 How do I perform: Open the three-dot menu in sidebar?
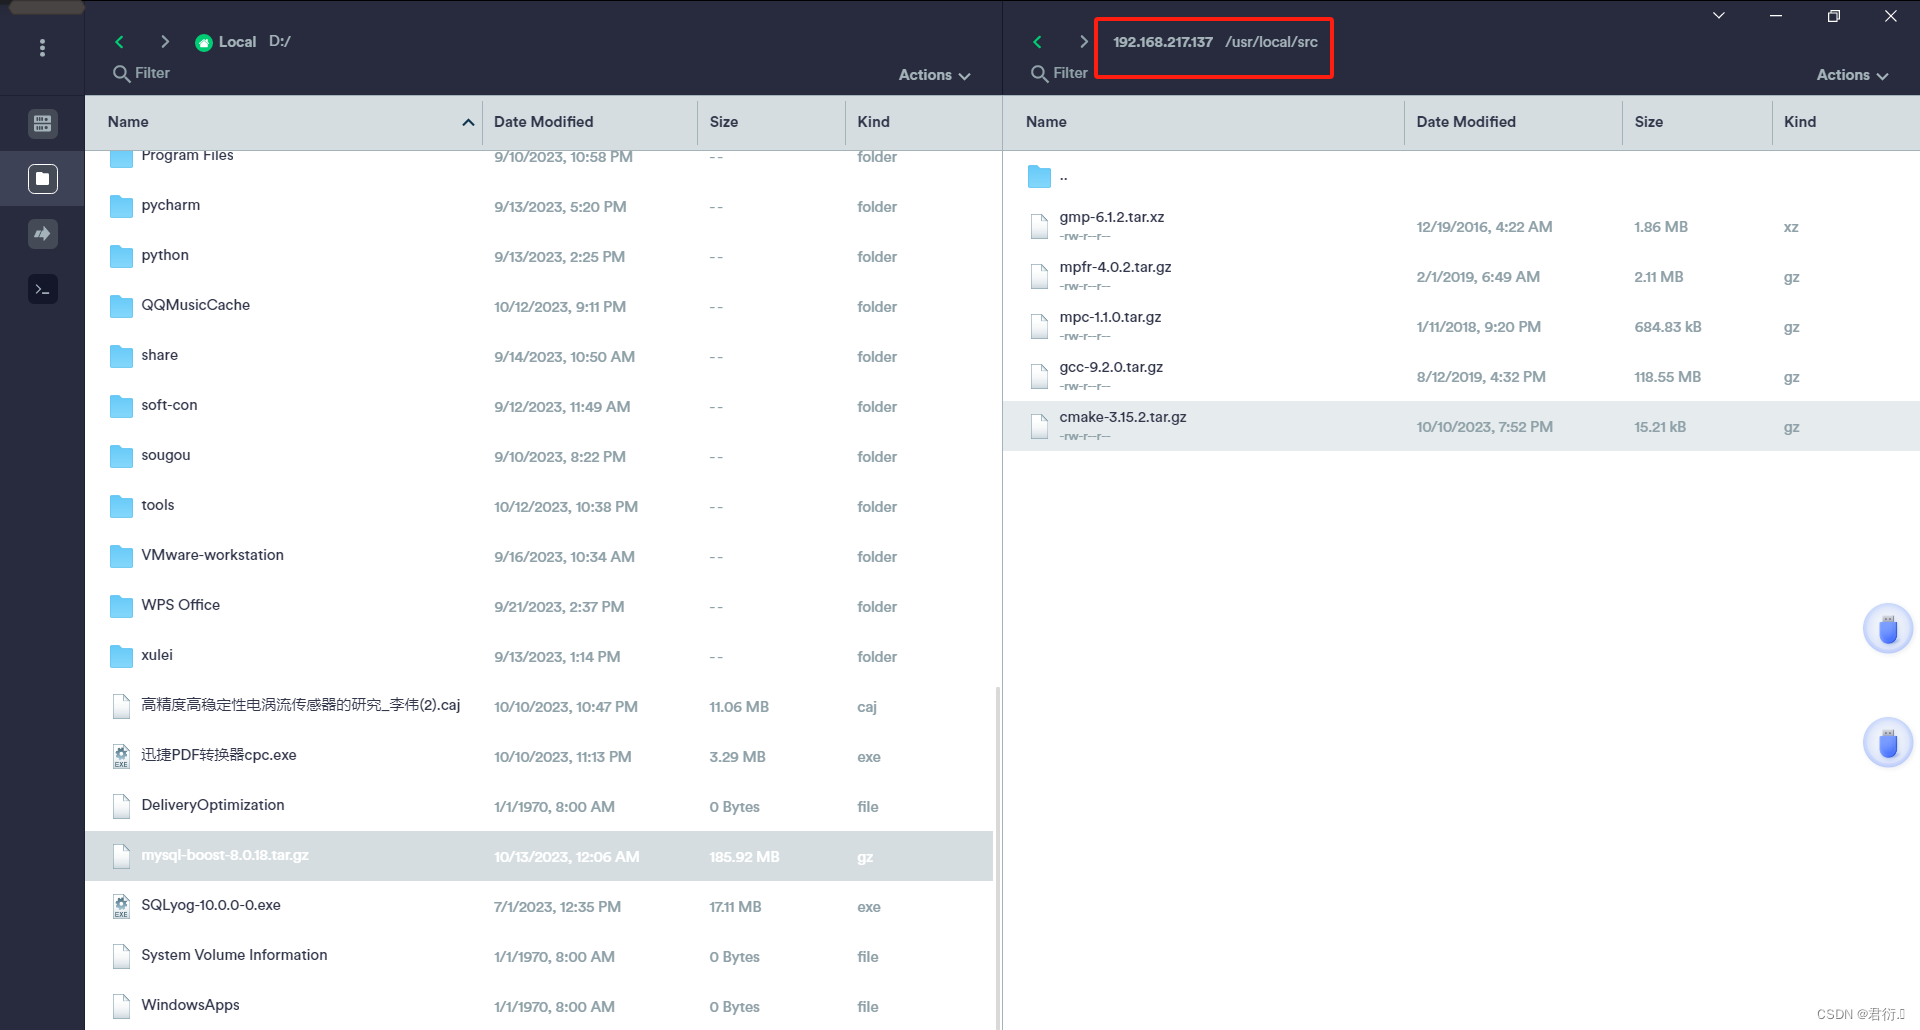[42, 48]
